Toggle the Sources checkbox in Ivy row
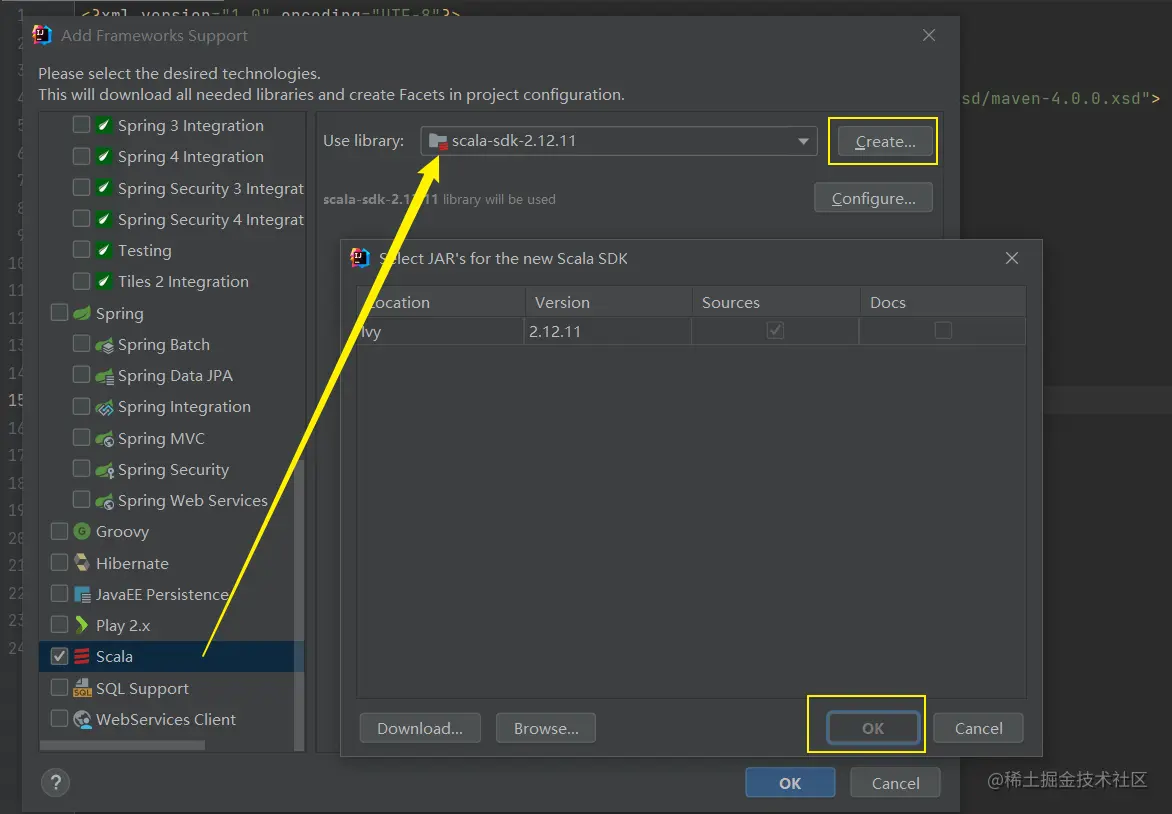This screenshot has width=1172, height=814. click(x=775, y=330)
